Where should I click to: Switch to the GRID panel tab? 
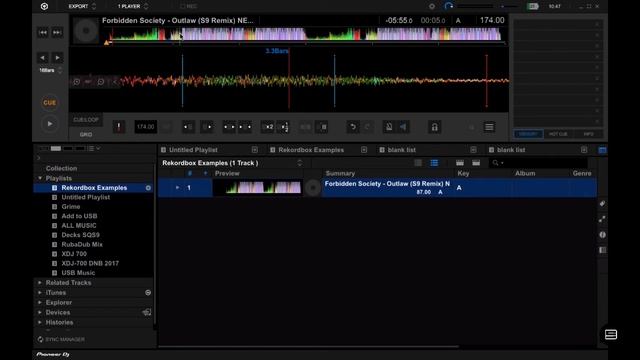tap(86, 134)
